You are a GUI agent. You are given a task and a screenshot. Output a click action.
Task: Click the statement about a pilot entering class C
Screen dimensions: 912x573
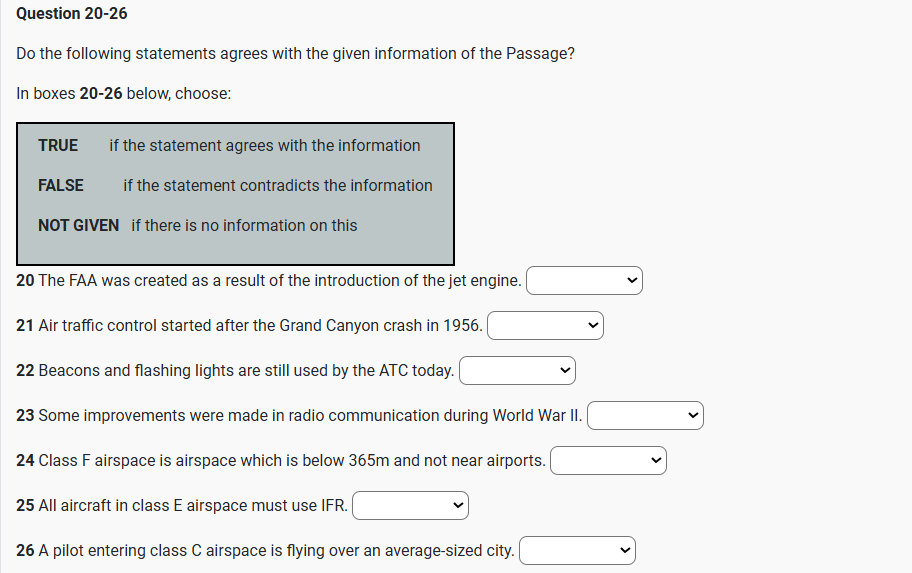266,551
